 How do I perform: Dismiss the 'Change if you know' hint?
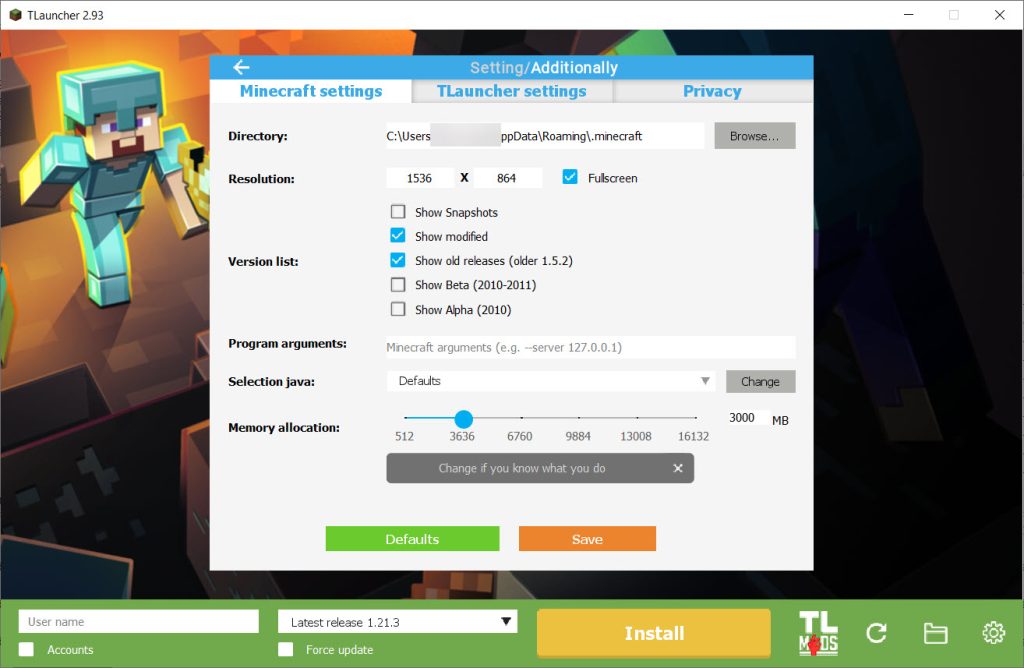pos(678,468)
